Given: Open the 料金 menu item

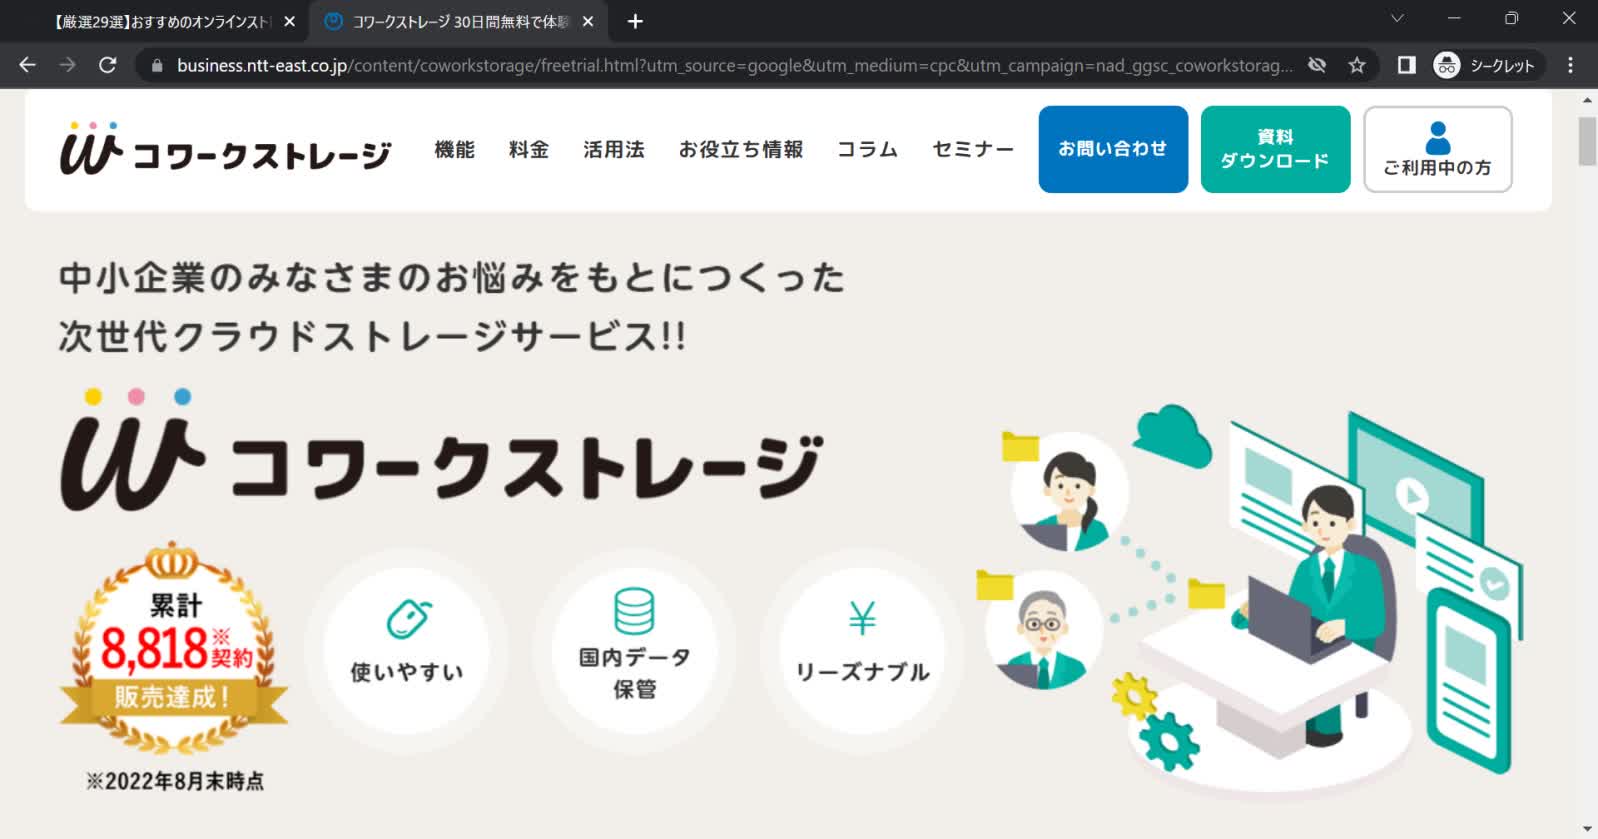Looking at the screenshot, I should [528, 150].
